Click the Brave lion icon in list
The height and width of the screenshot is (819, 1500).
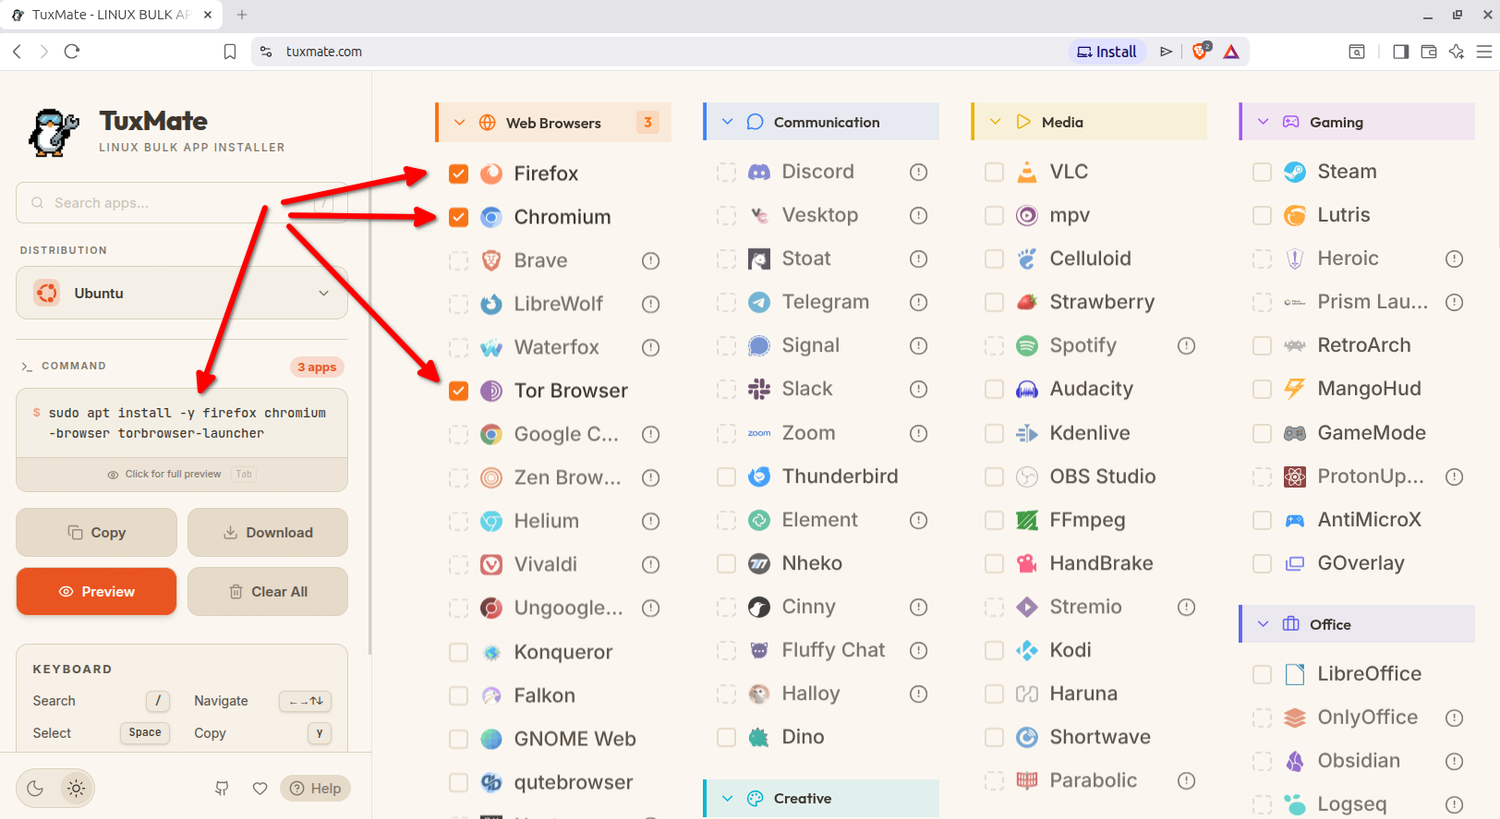click(x=491, y=261)
